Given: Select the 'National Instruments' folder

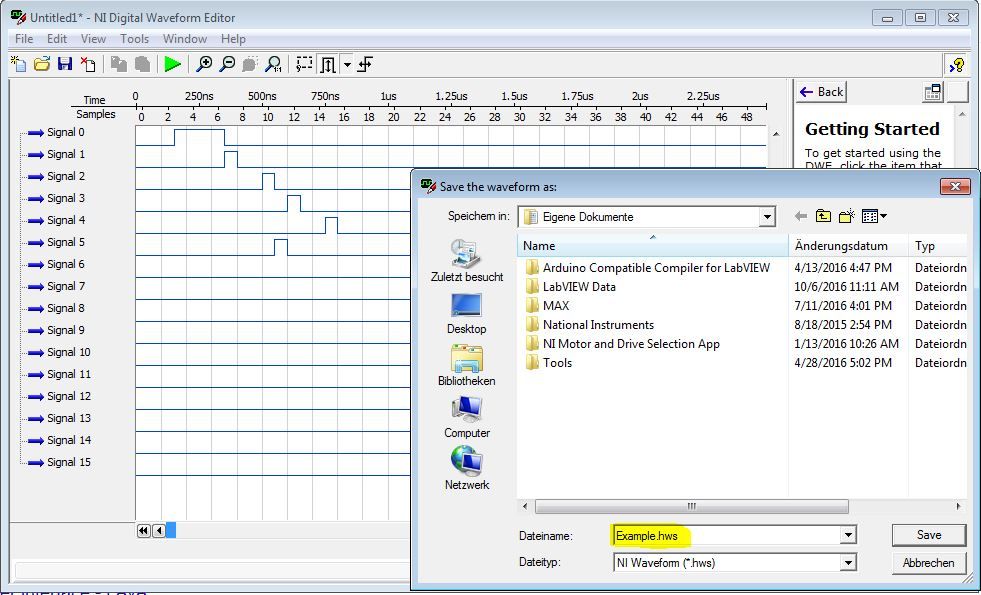Looking at the screenshot, I should point(590,325).
